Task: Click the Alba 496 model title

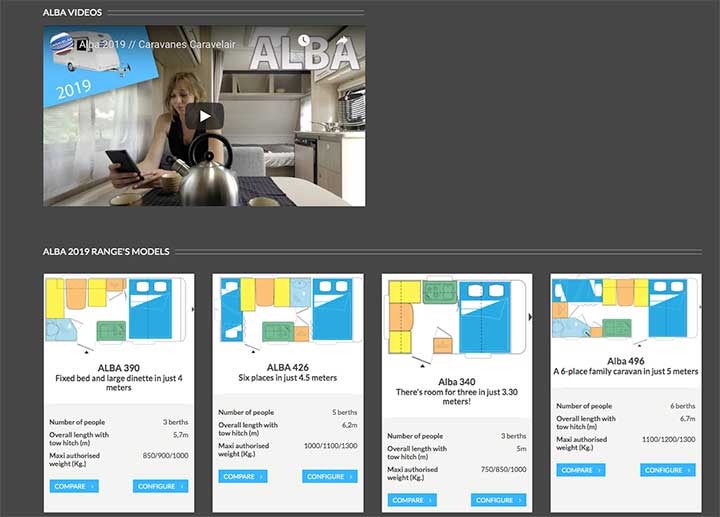Action: click(625, 361)
